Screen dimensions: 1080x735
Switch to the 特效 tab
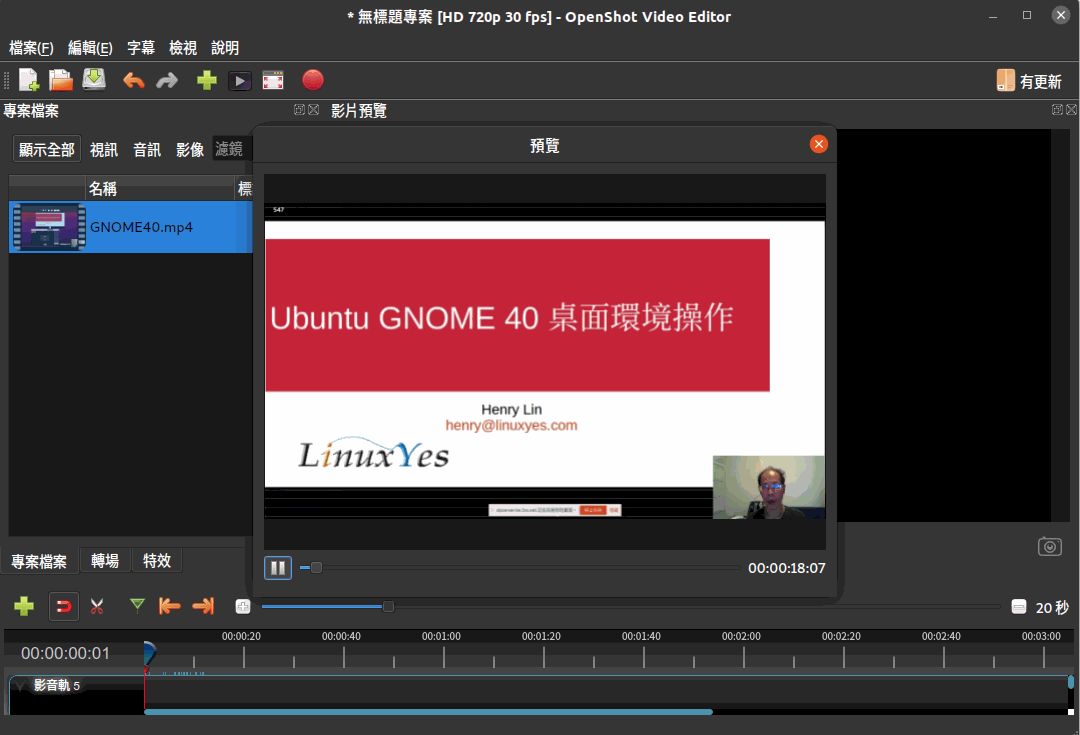click(157, 561)
